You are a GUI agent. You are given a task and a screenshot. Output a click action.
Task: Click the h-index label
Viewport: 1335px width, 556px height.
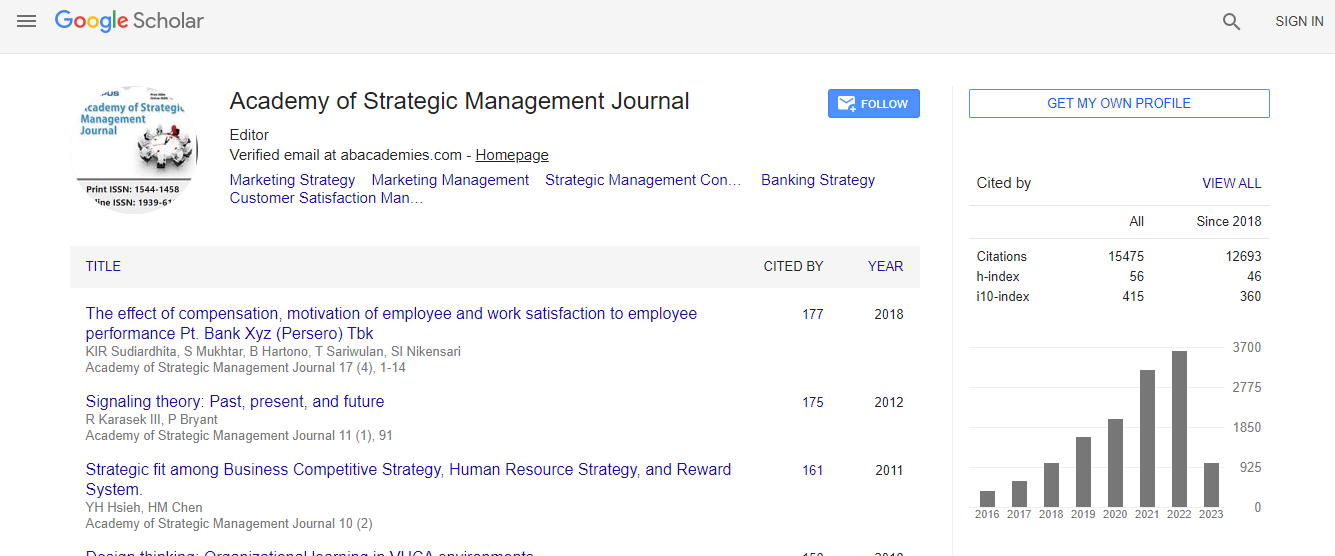point(996,276)
